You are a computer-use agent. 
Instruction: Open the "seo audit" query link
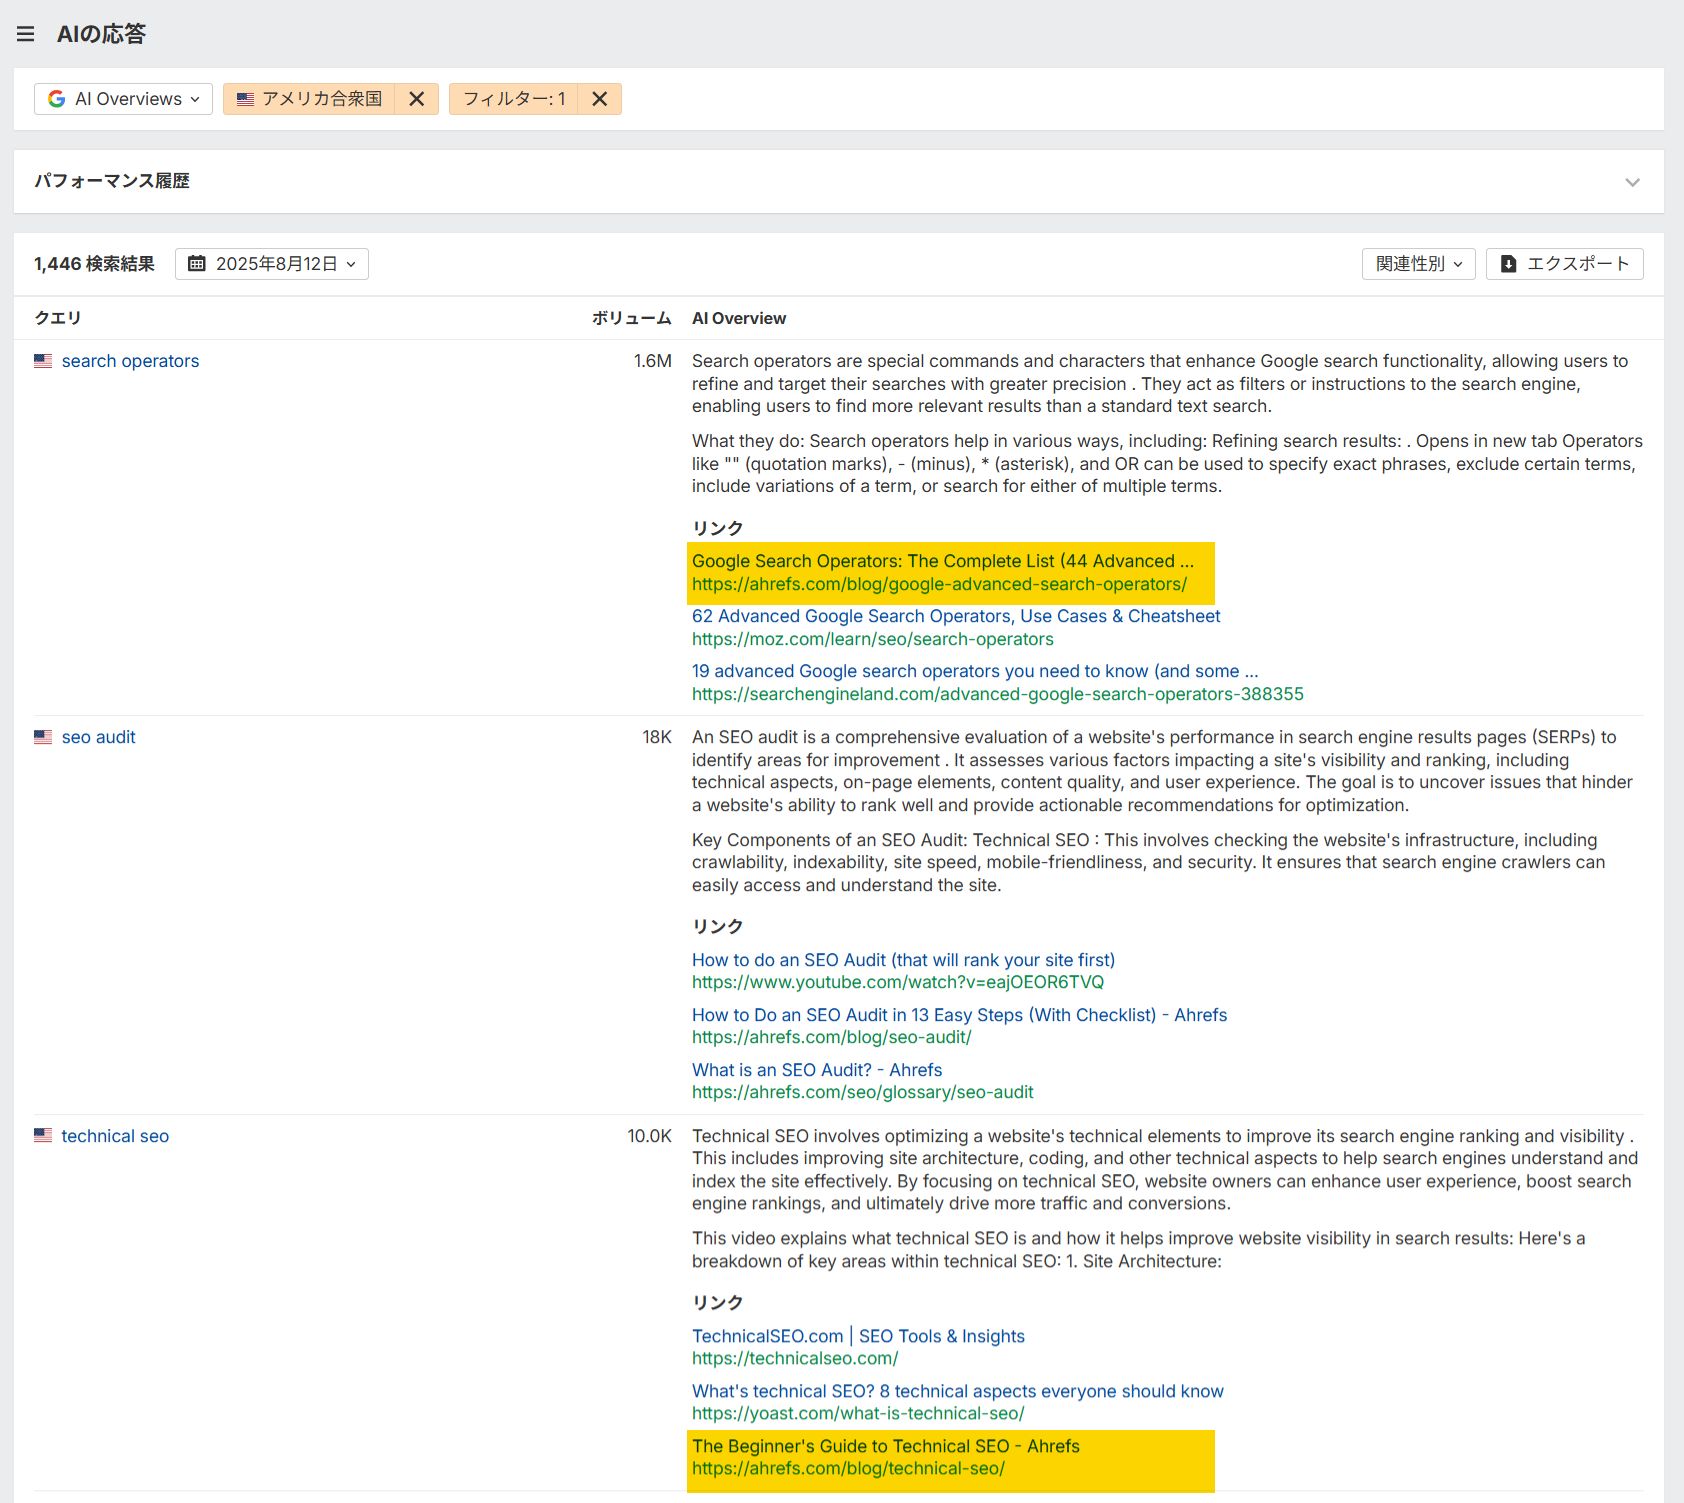tap(98, 737)
